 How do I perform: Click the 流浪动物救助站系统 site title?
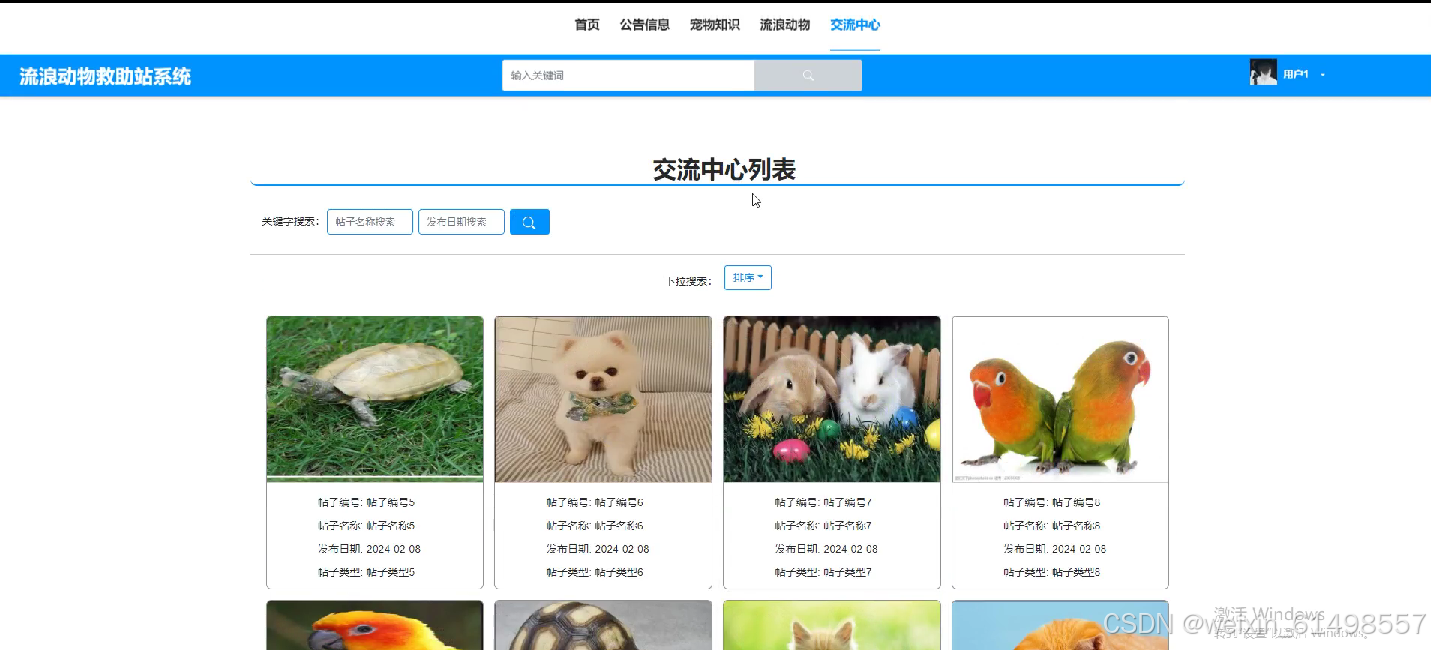(x=105, y=76)
